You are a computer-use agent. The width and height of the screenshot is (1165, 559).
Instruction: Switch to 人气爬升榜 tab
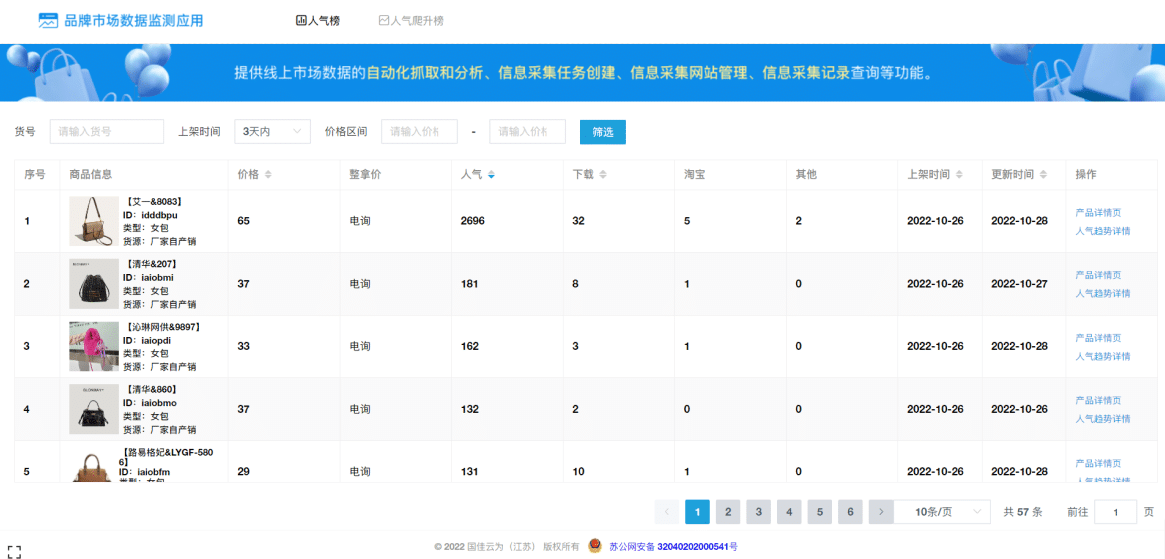coord(411,21)
